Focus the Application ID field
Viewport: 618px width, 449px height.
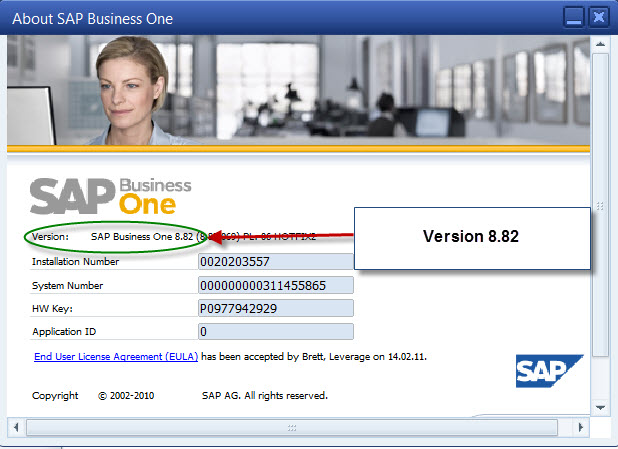click(276, 331)
